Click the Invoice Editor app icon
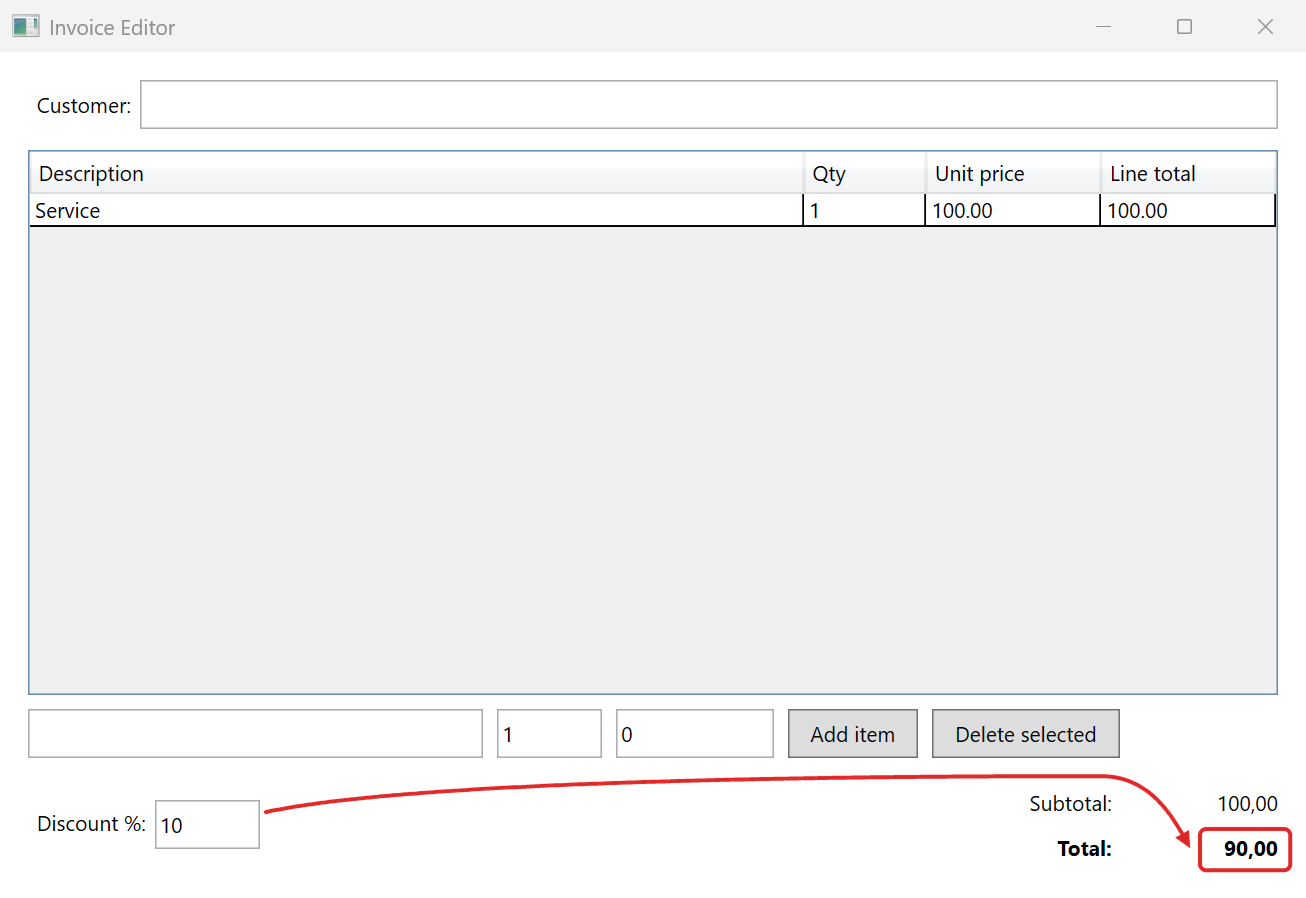The height and width of the screenshot is (898, 1306). click(x=26, y=27)
